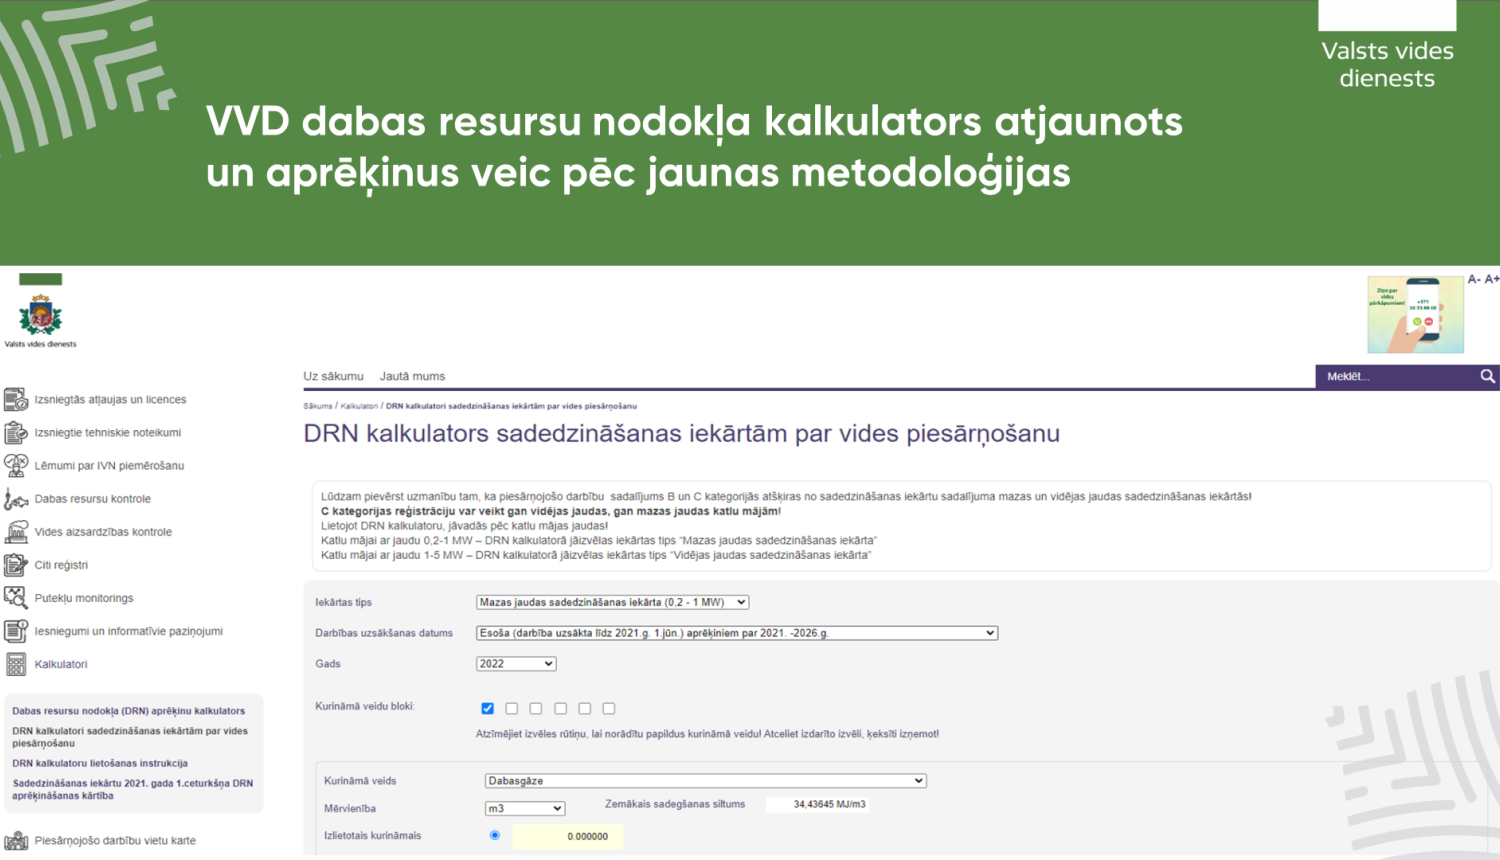Open the Jautā mums menu item
Screen dimensions: 1500x860
[x=411, y=375]
